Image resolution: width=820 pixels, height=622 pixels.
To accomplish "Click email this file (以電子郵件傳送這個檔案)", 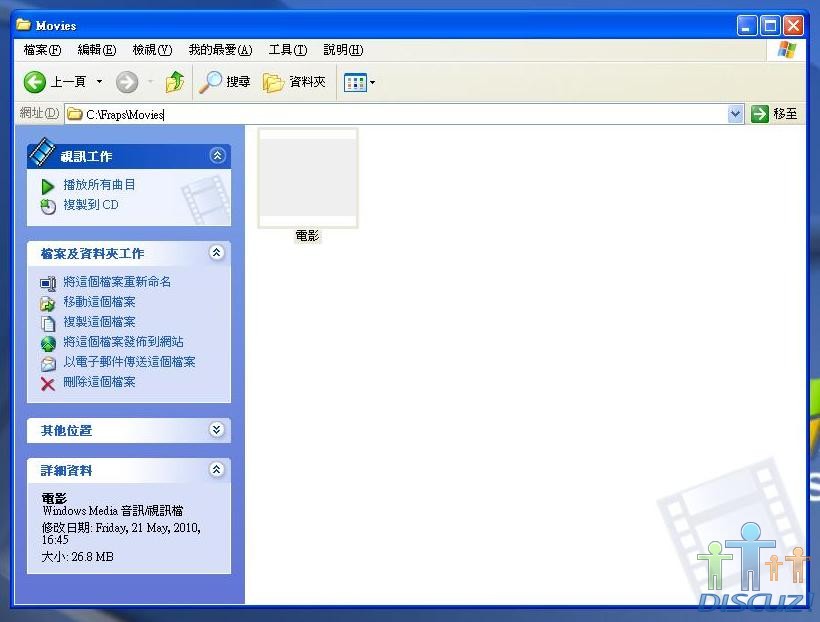I will coord(129,362).
